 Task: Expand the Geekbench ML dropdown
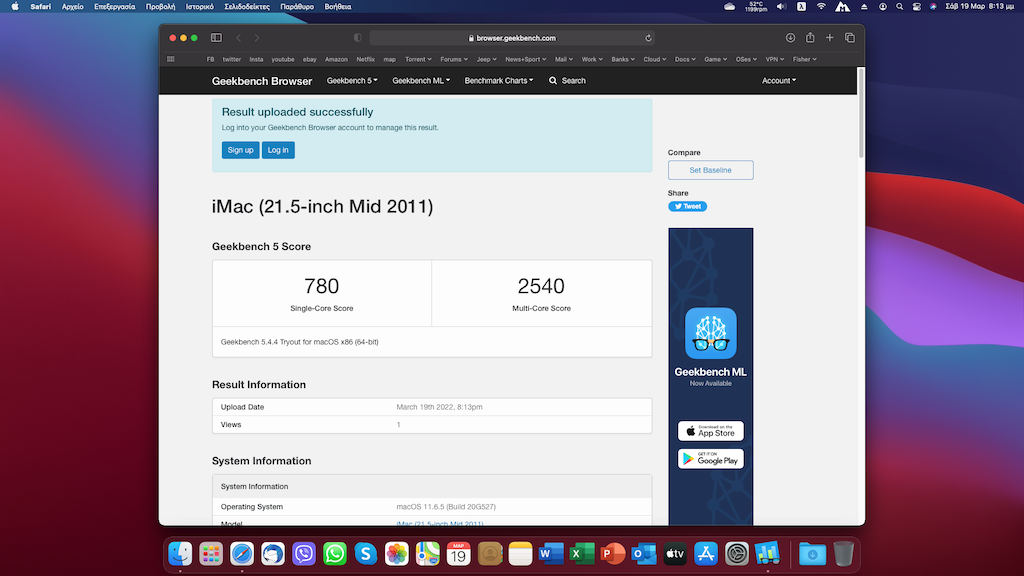(x=421, y=81)
